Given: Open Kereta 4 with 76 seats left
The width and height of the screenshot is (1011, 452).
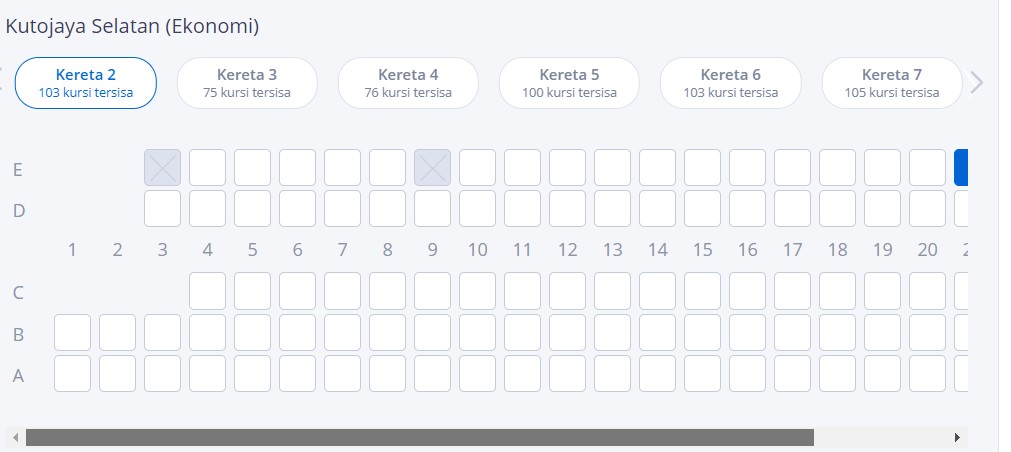Looking at the screenshot, I should [x=408, y=83].
